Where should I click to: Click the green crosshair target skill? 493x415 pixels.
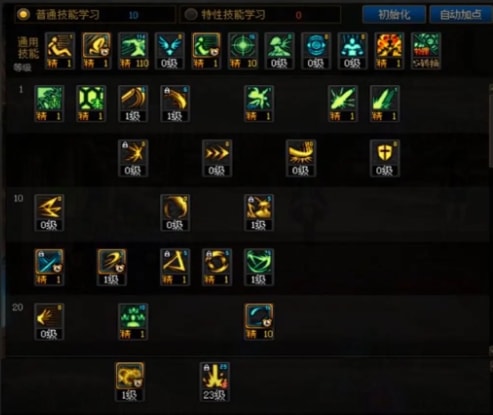(x=243, y=51)
